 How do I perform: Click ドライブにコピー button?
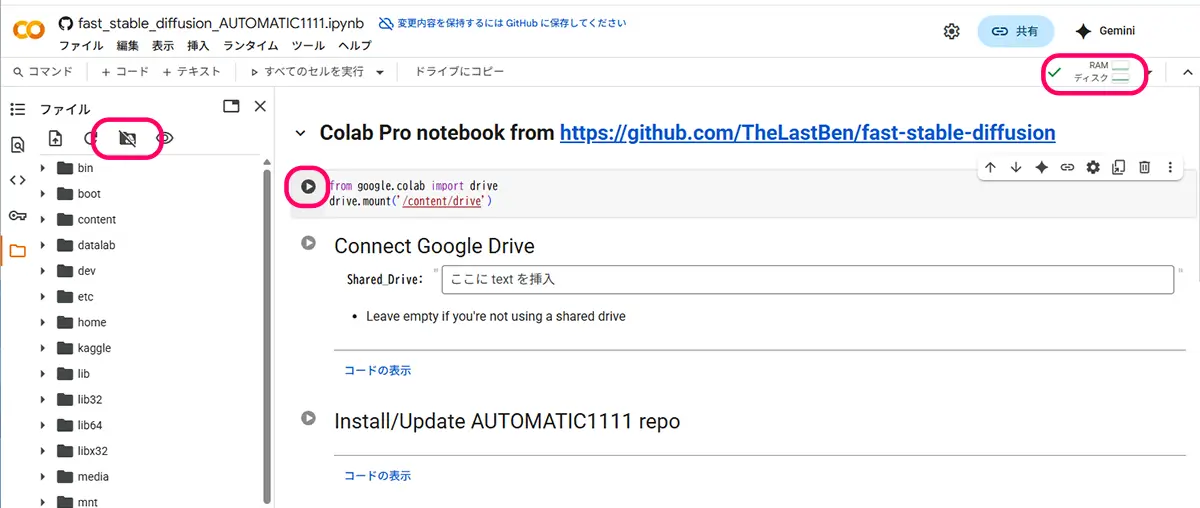tap(459, 72)
